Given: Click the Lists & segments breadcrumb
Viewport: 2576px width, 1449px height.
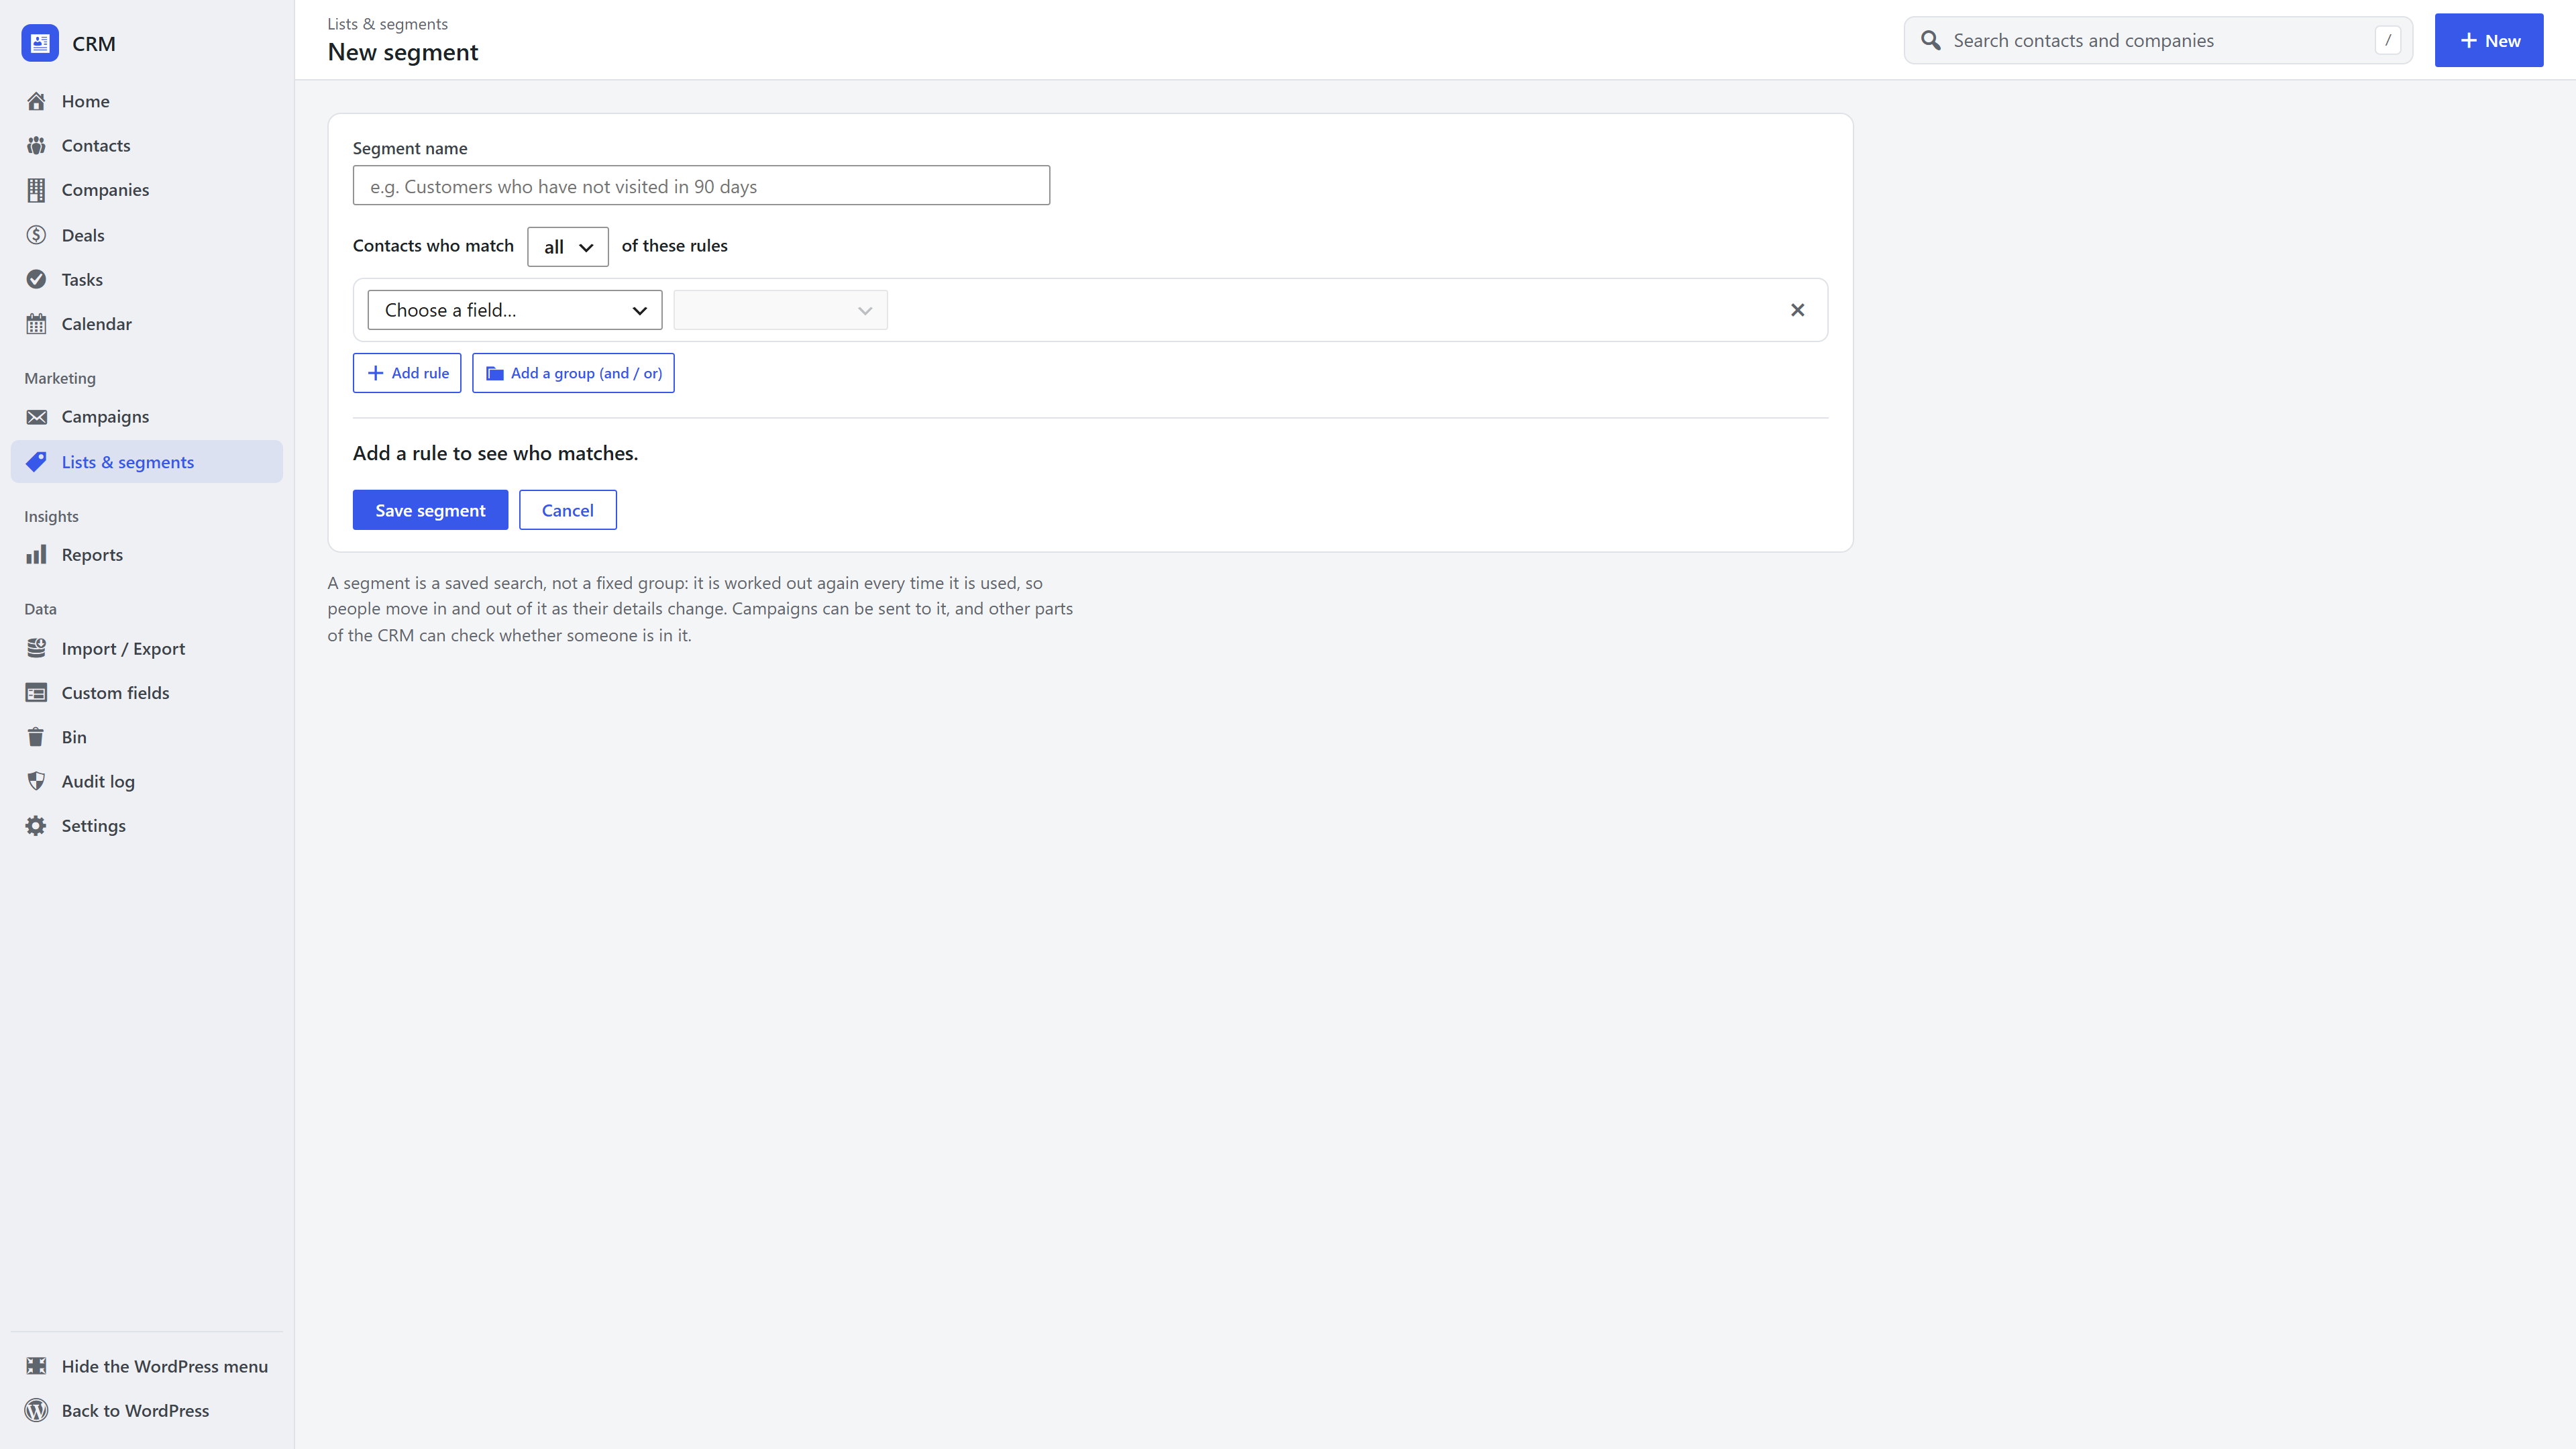Looking at the screenshot, I should pos(387,24).
